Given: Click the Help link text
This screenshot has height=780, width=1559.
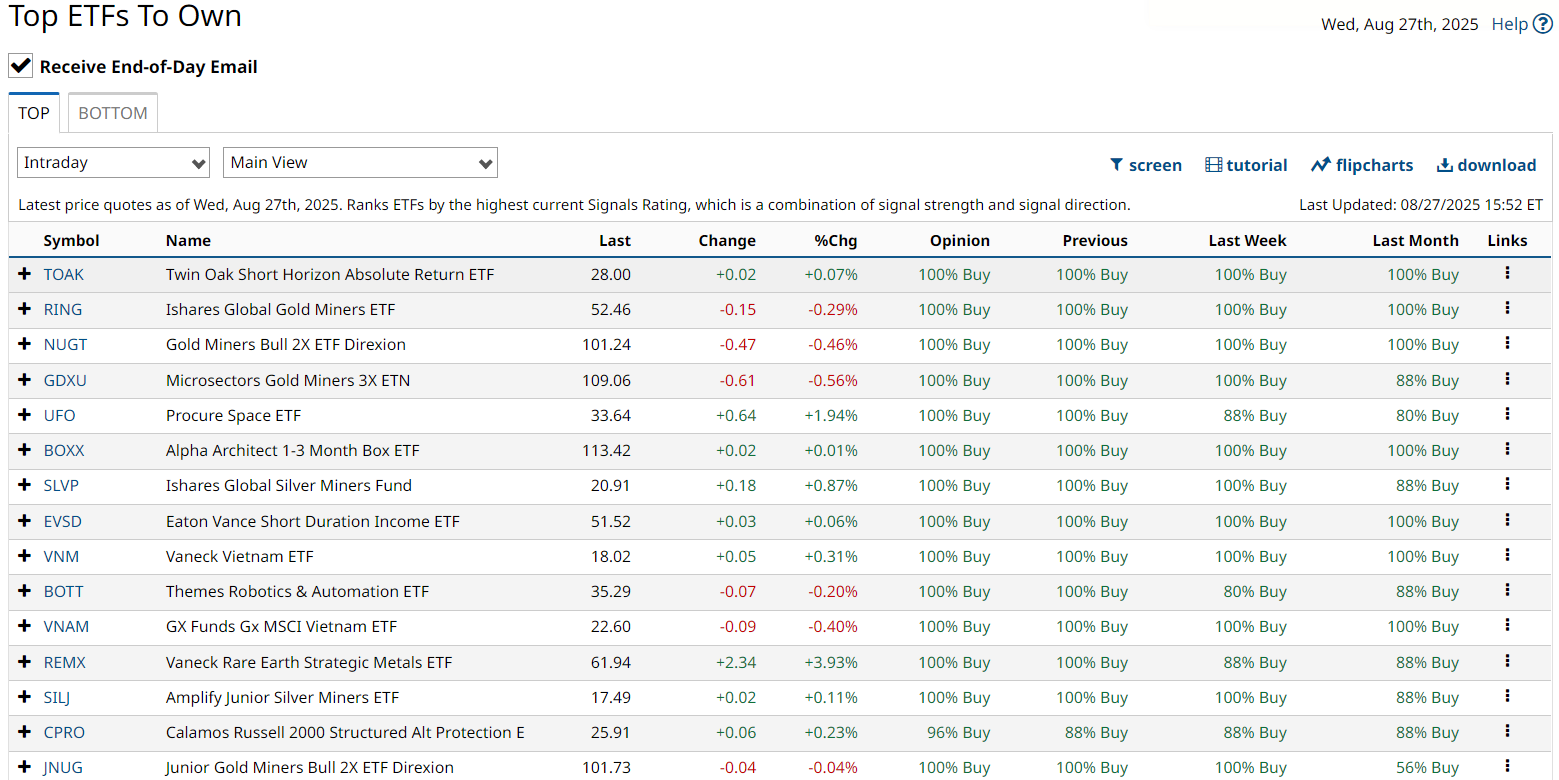Looking at the screenshot, I should [1509, 24].
